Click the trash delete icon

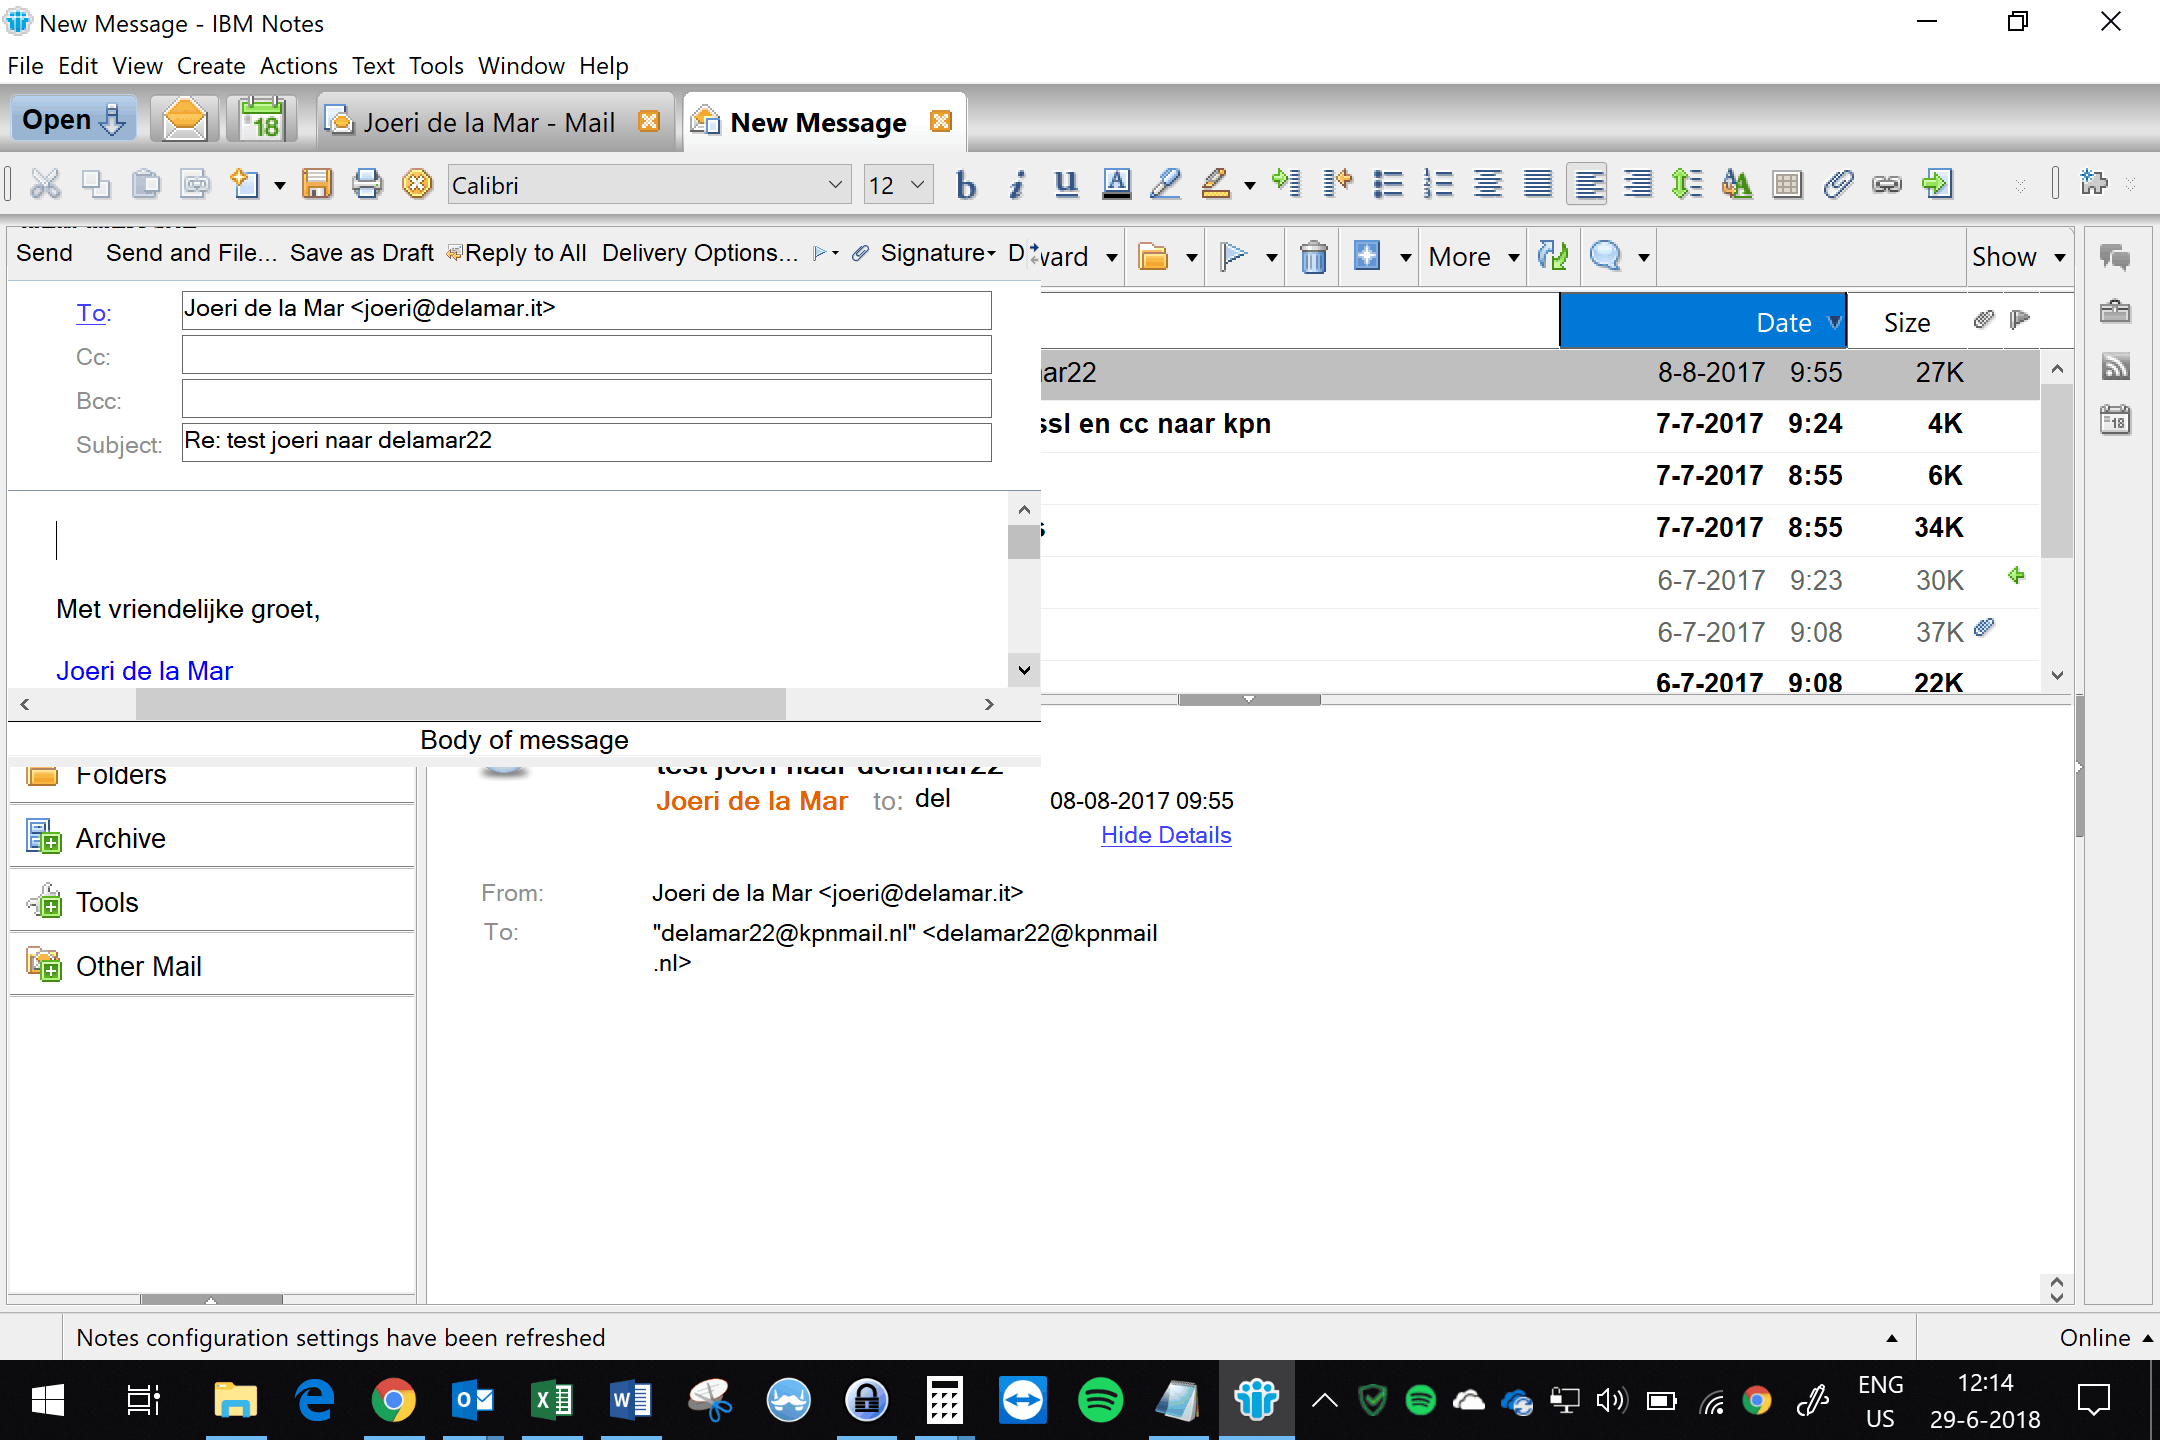1313,257
